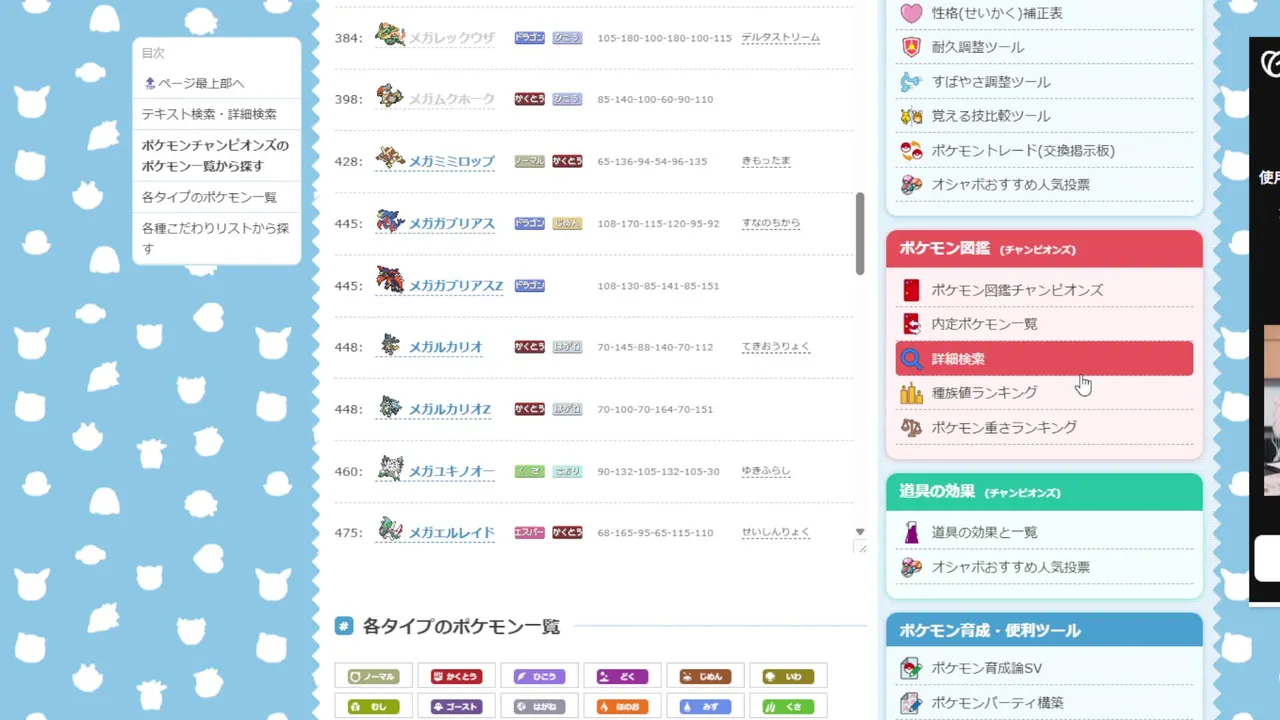Click the せいしんりょく ability link
Screen dimensions: 1280x720
pos(775,533)
